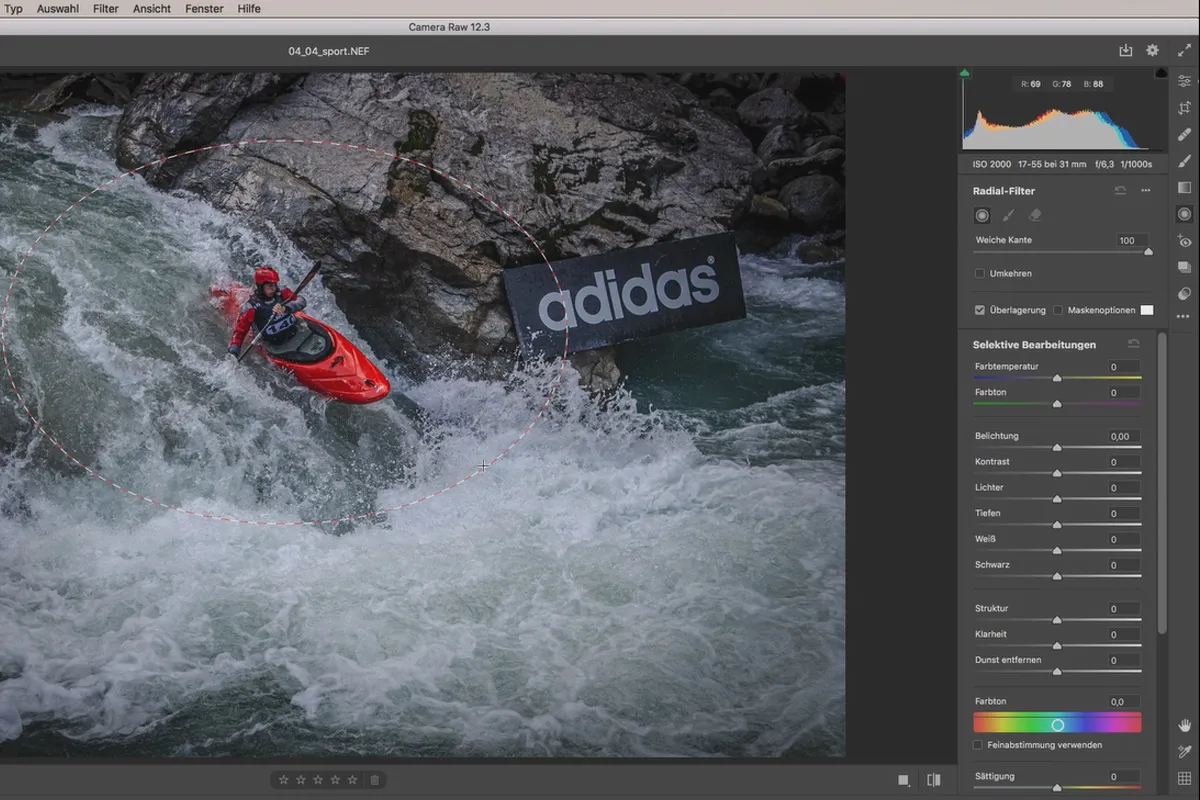
Task: Open the Presets panel icon
Action: point(1184,293)
